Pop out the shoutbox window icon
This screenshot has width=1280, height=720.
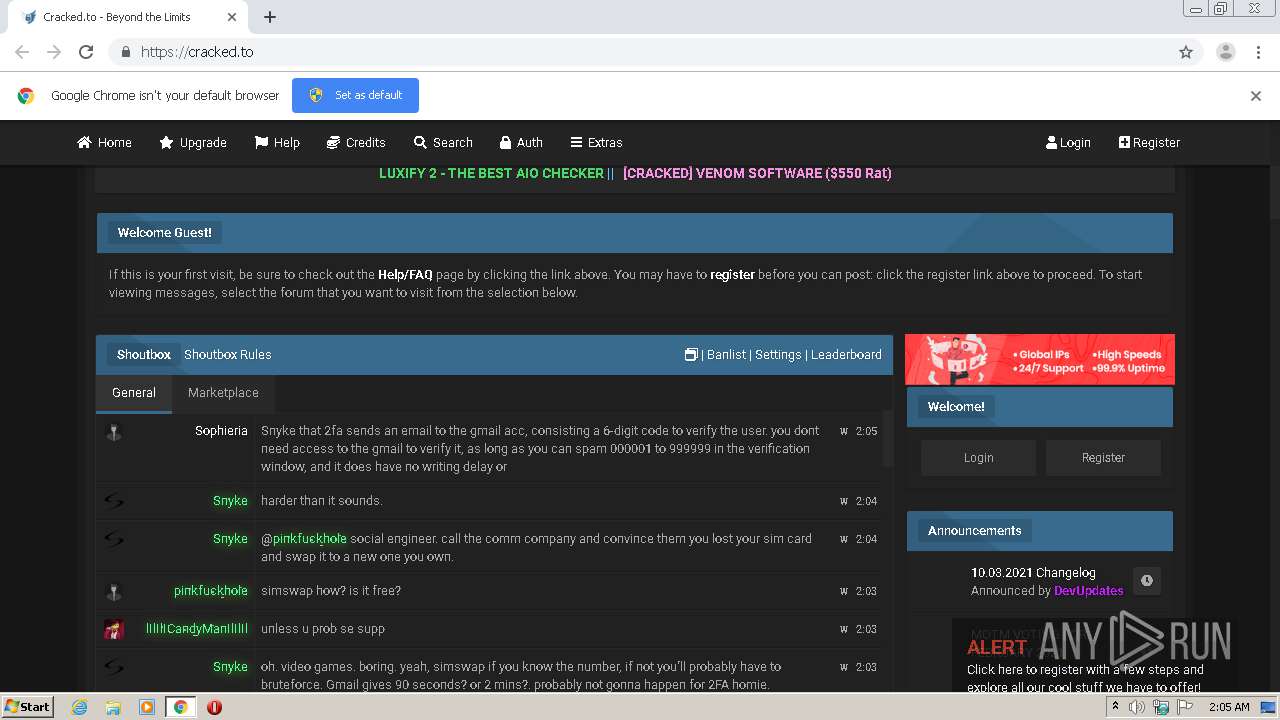[691, 354]
